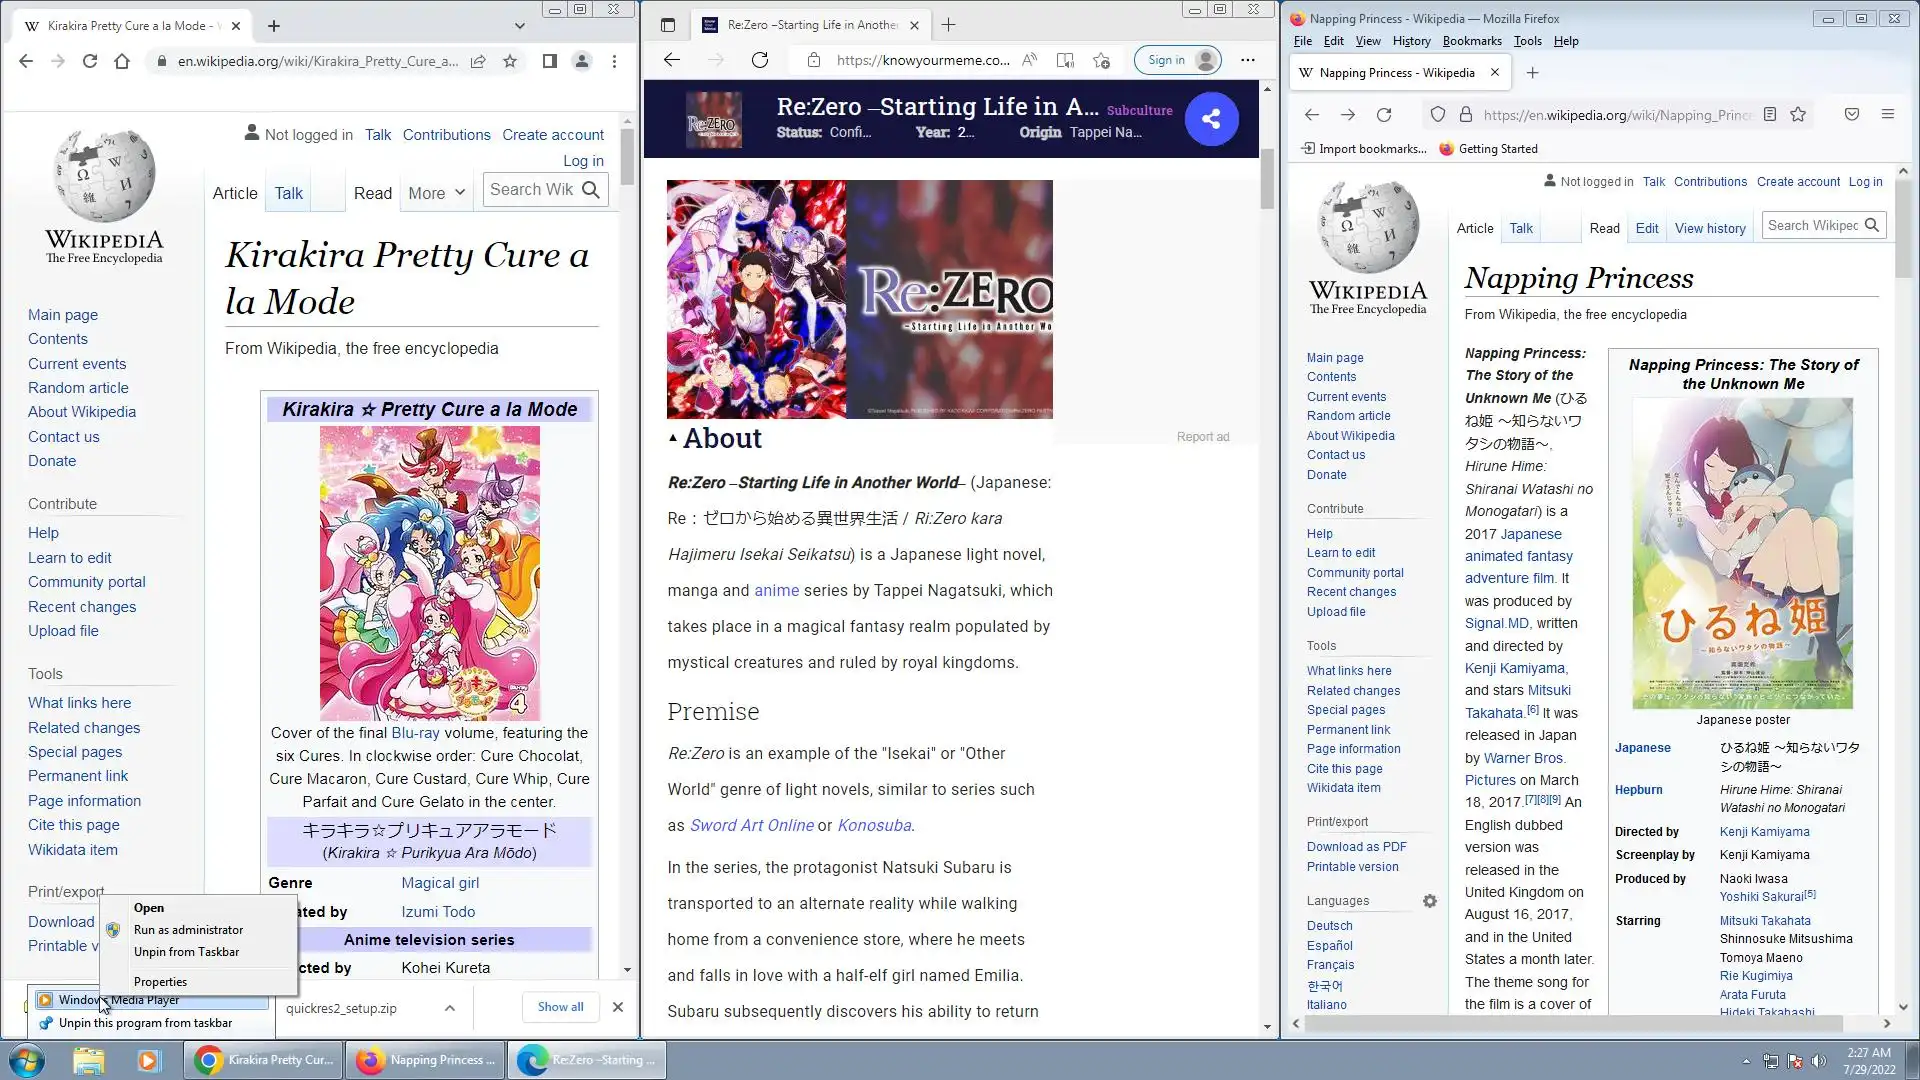Switch to View history tab on Napping Princess
This screenshot has height=1080, width=1920.
1709,228
